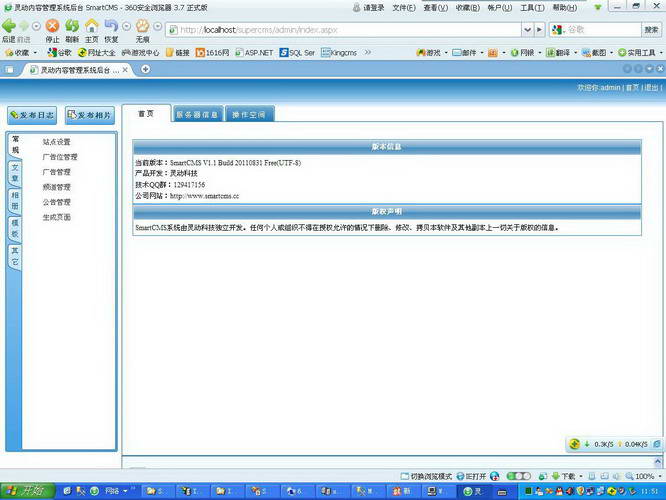666x500 pixels.
Task: Click the Forward arrow icon
Action: [x=24, y=26]
